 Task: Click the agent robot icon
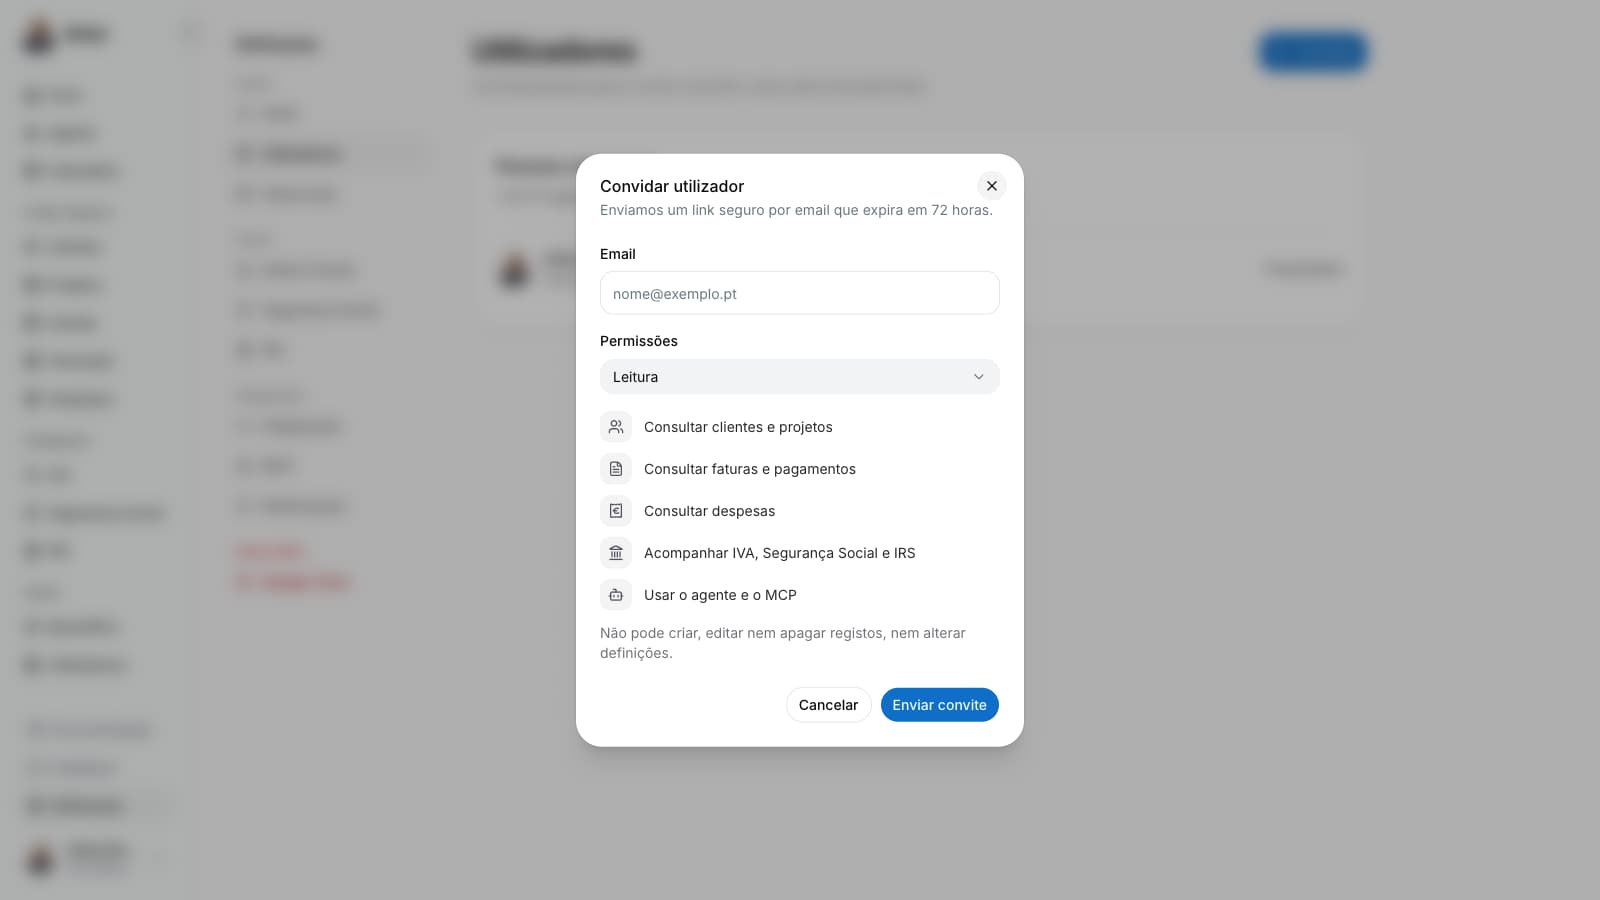tap(616, 595)
